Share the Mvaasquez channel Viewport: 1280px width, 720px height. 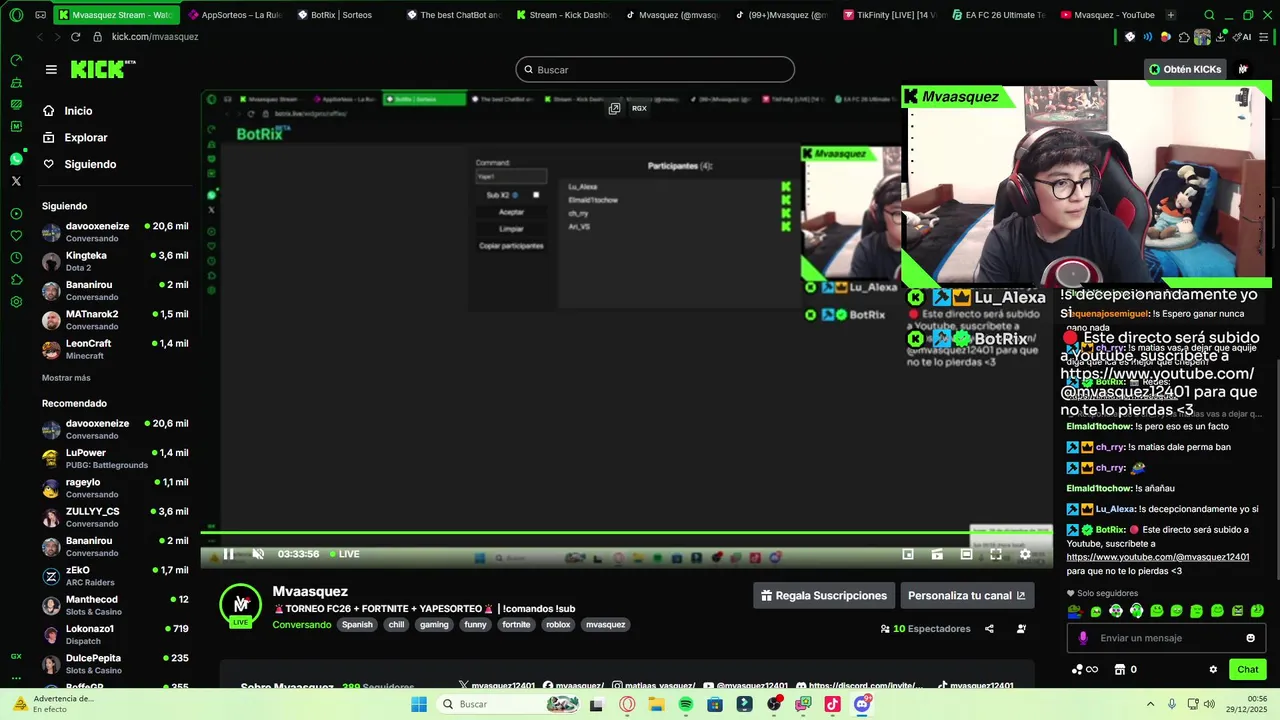click(989, 629)
